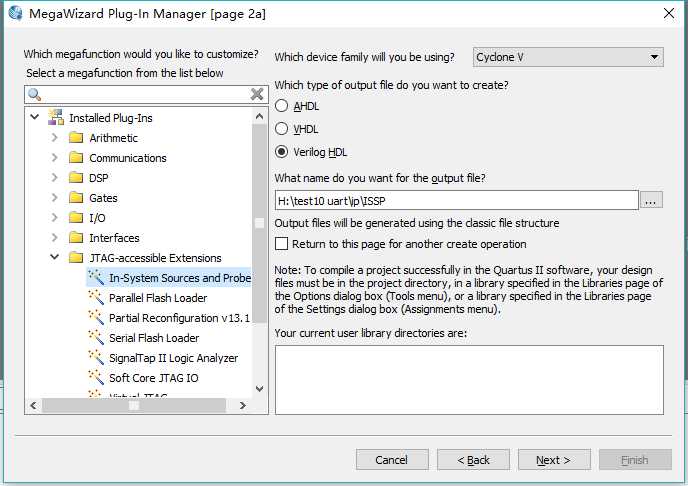Click the Communications folder label

click(128, 158)
